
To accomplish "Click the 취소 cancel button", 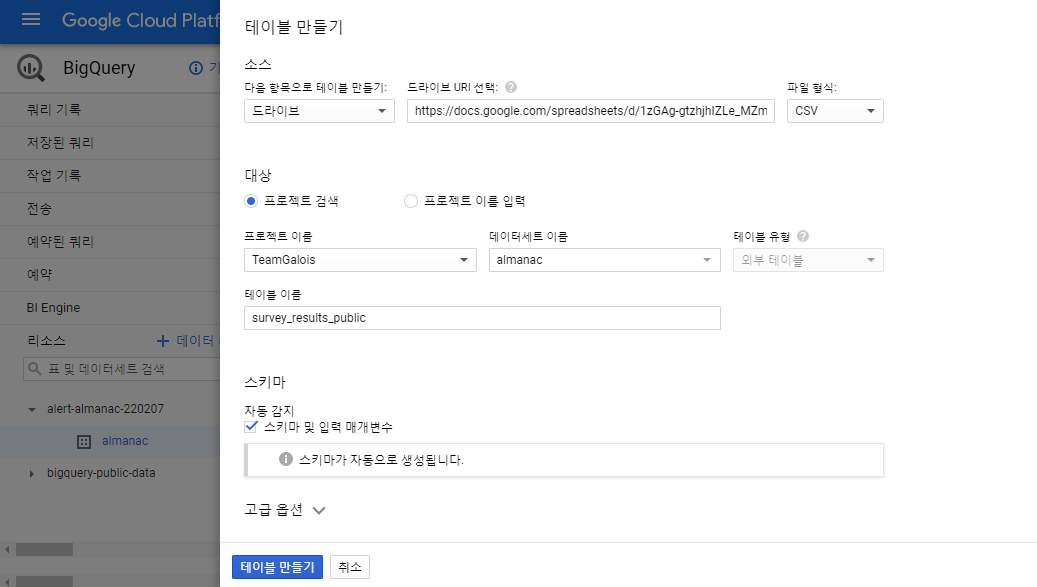I will point(350,567).
